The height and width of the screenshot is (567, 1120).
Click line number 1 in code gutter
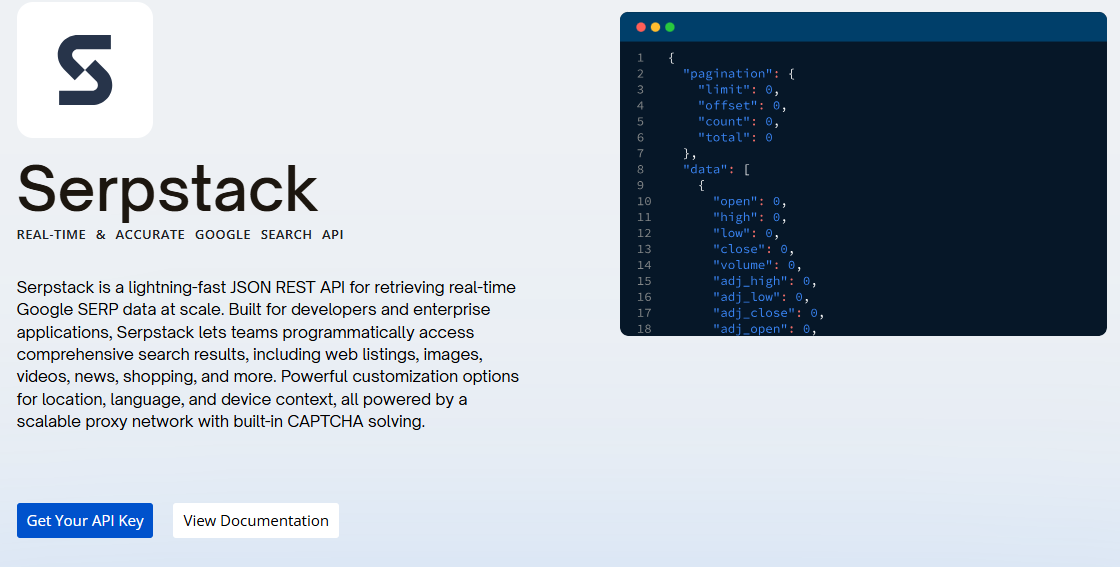[x=641, y=58]
